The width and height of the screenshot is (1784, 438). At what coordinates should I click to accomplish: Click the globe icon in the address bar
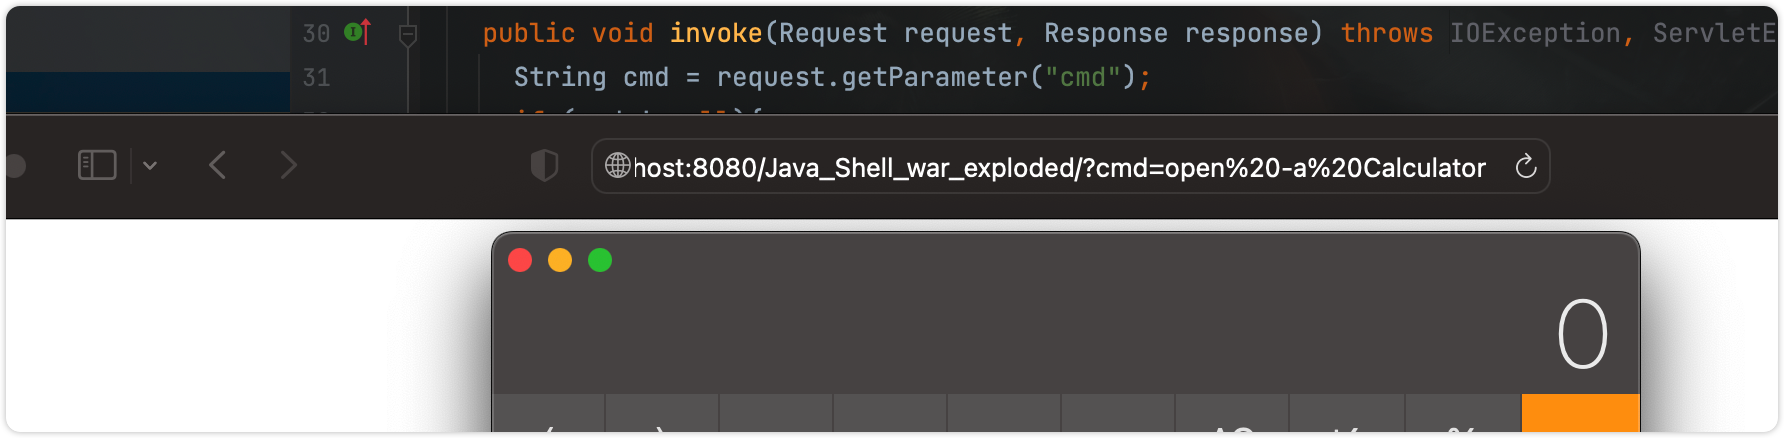[618, 166]
